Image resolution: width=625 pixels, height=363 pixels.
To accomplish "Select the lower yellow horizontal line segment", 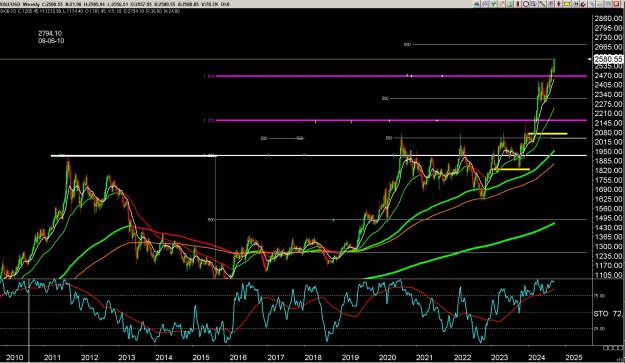I will (x=512, y=169).
